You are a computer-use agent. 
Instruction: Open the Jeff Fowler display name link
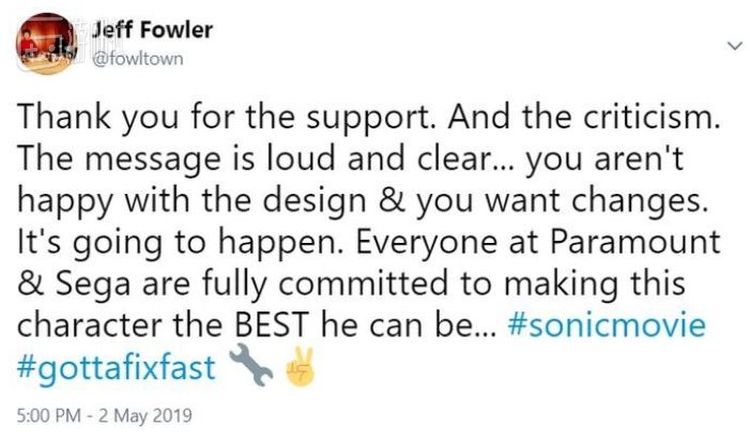151,30
